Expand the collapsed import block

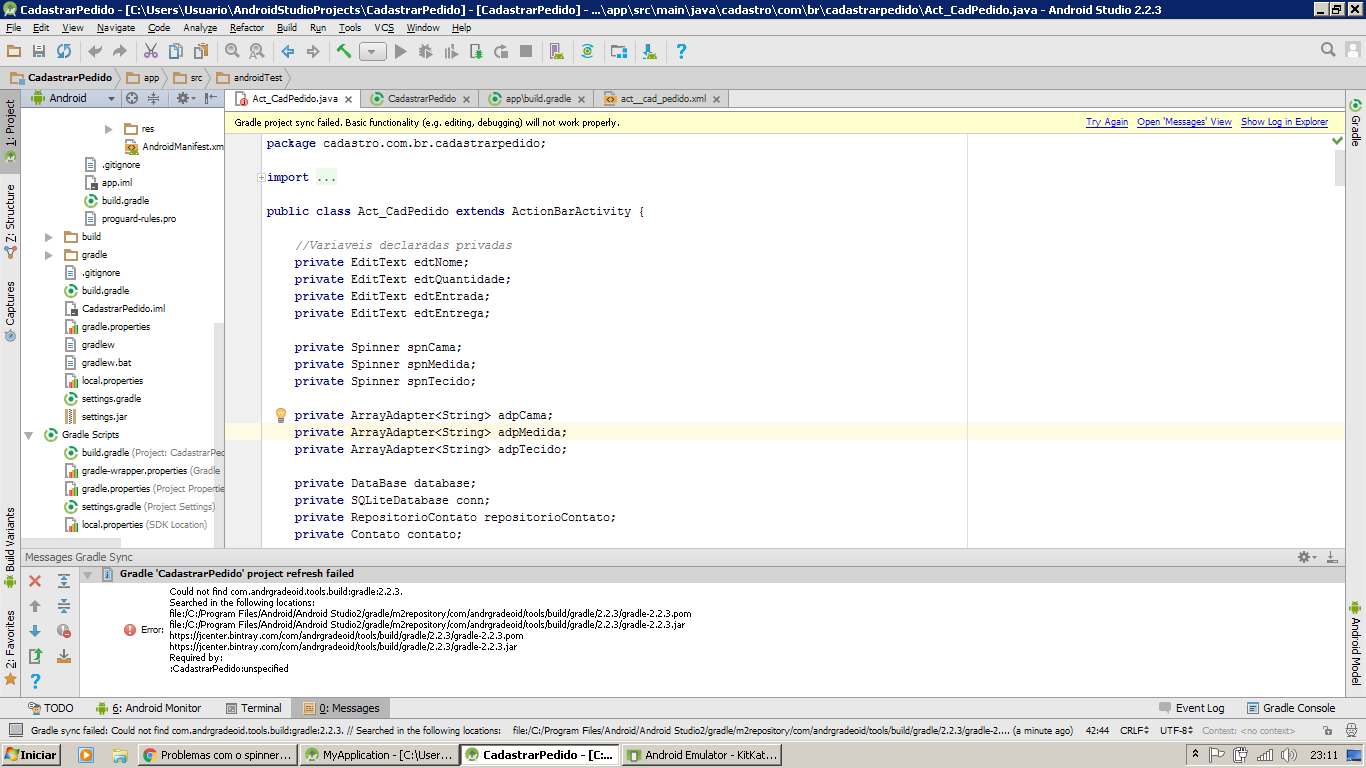coord(262,177)
